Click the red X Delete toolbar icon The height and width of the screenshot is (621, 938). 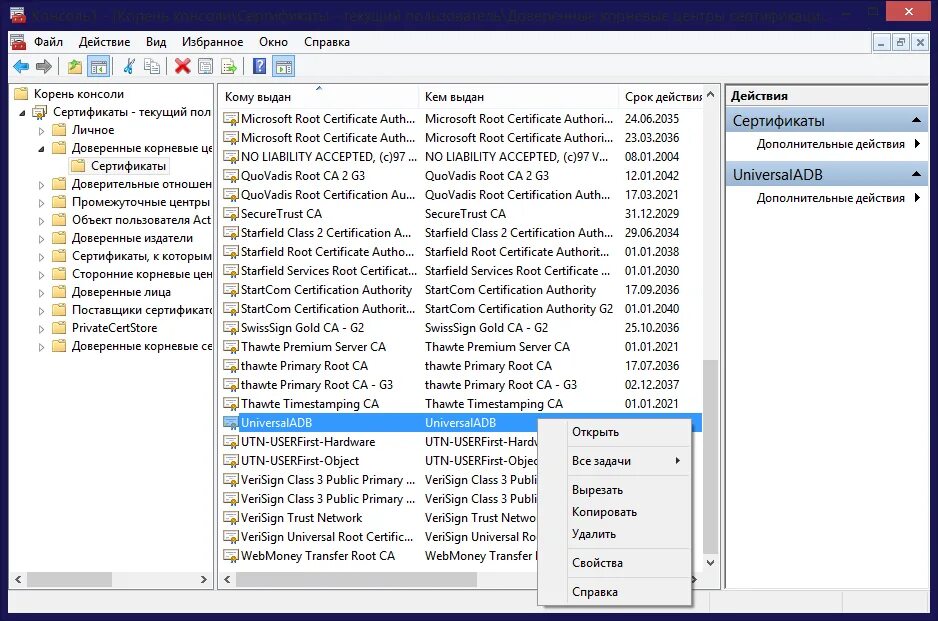click(182, 66)
